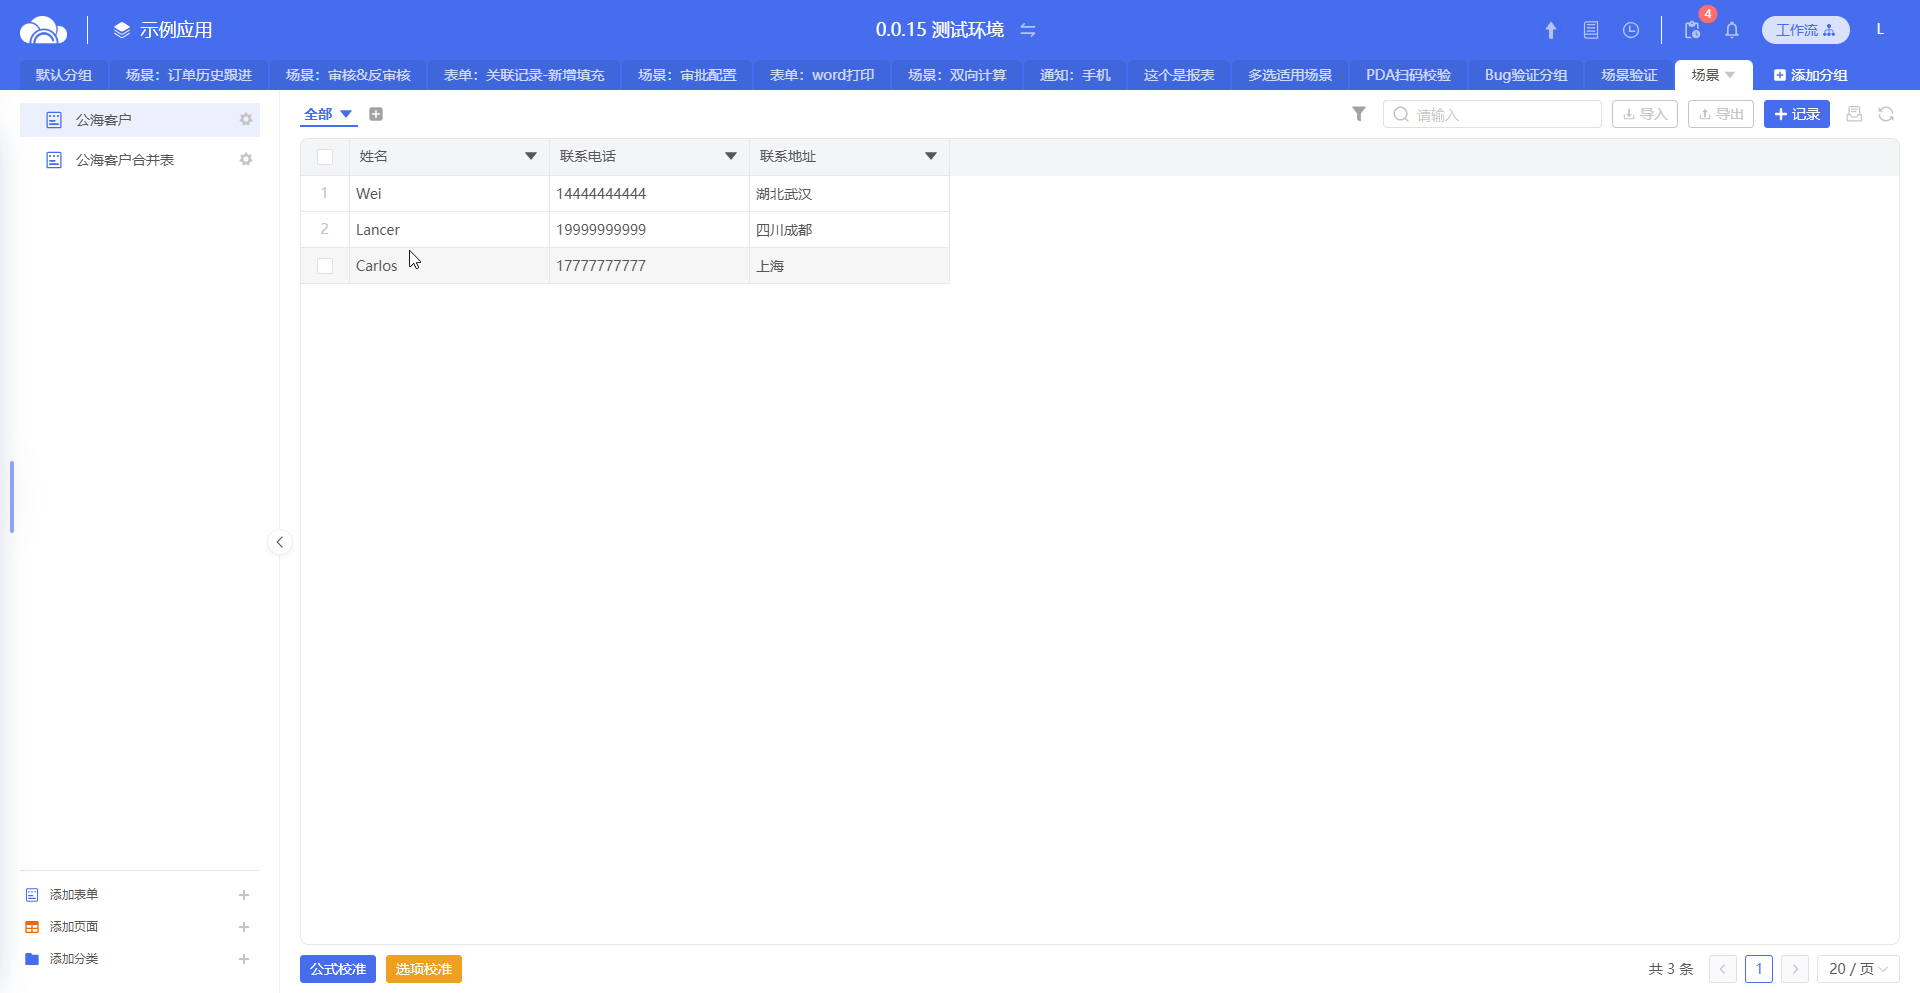Click the environment switch arrows icon
Image resolution: width=1920 pixels, height=993 pixels.
click(x=1027, y=30)
